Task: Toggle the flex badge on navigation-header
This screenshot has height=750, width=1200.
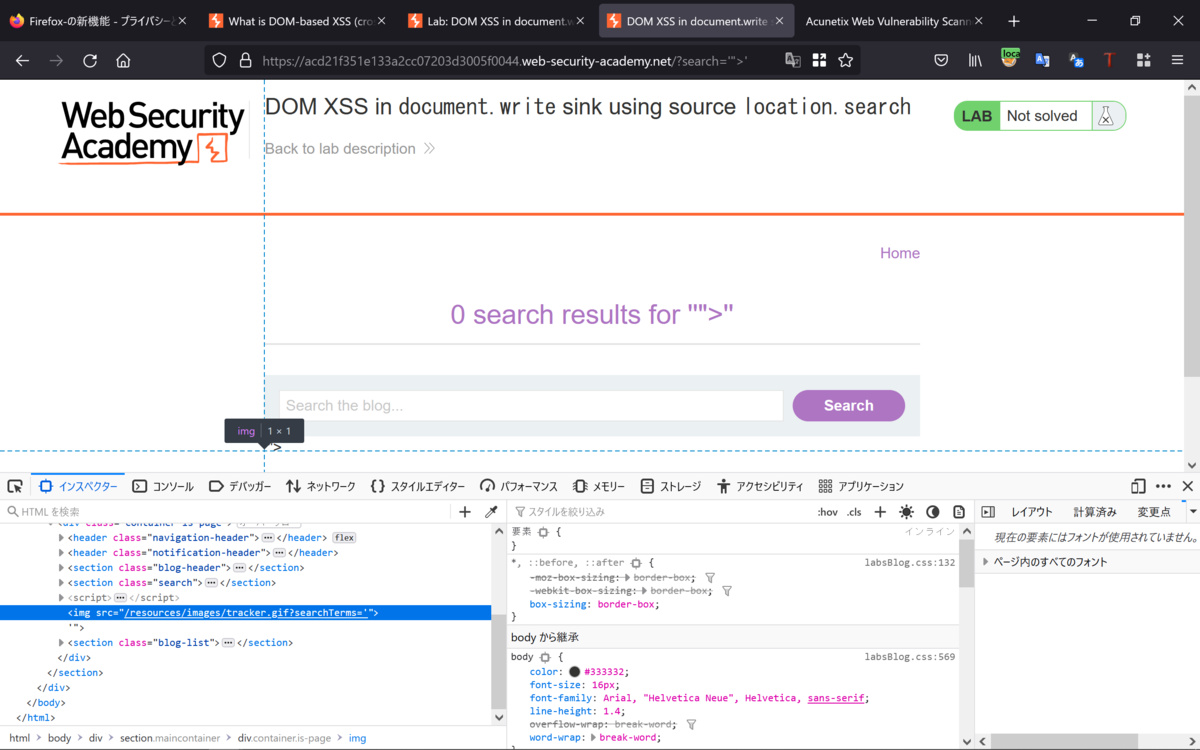Action: [344, 538]
